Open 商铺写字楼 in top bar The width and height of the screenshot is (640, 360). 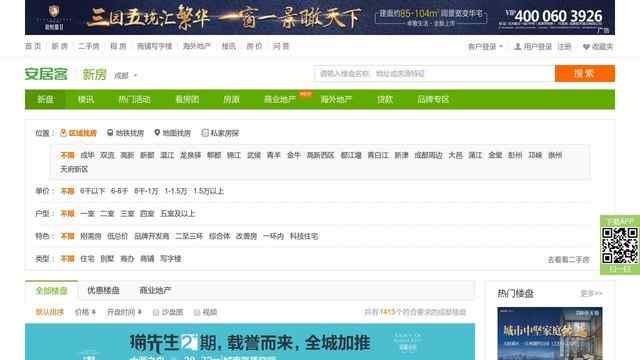pos(154,46)
